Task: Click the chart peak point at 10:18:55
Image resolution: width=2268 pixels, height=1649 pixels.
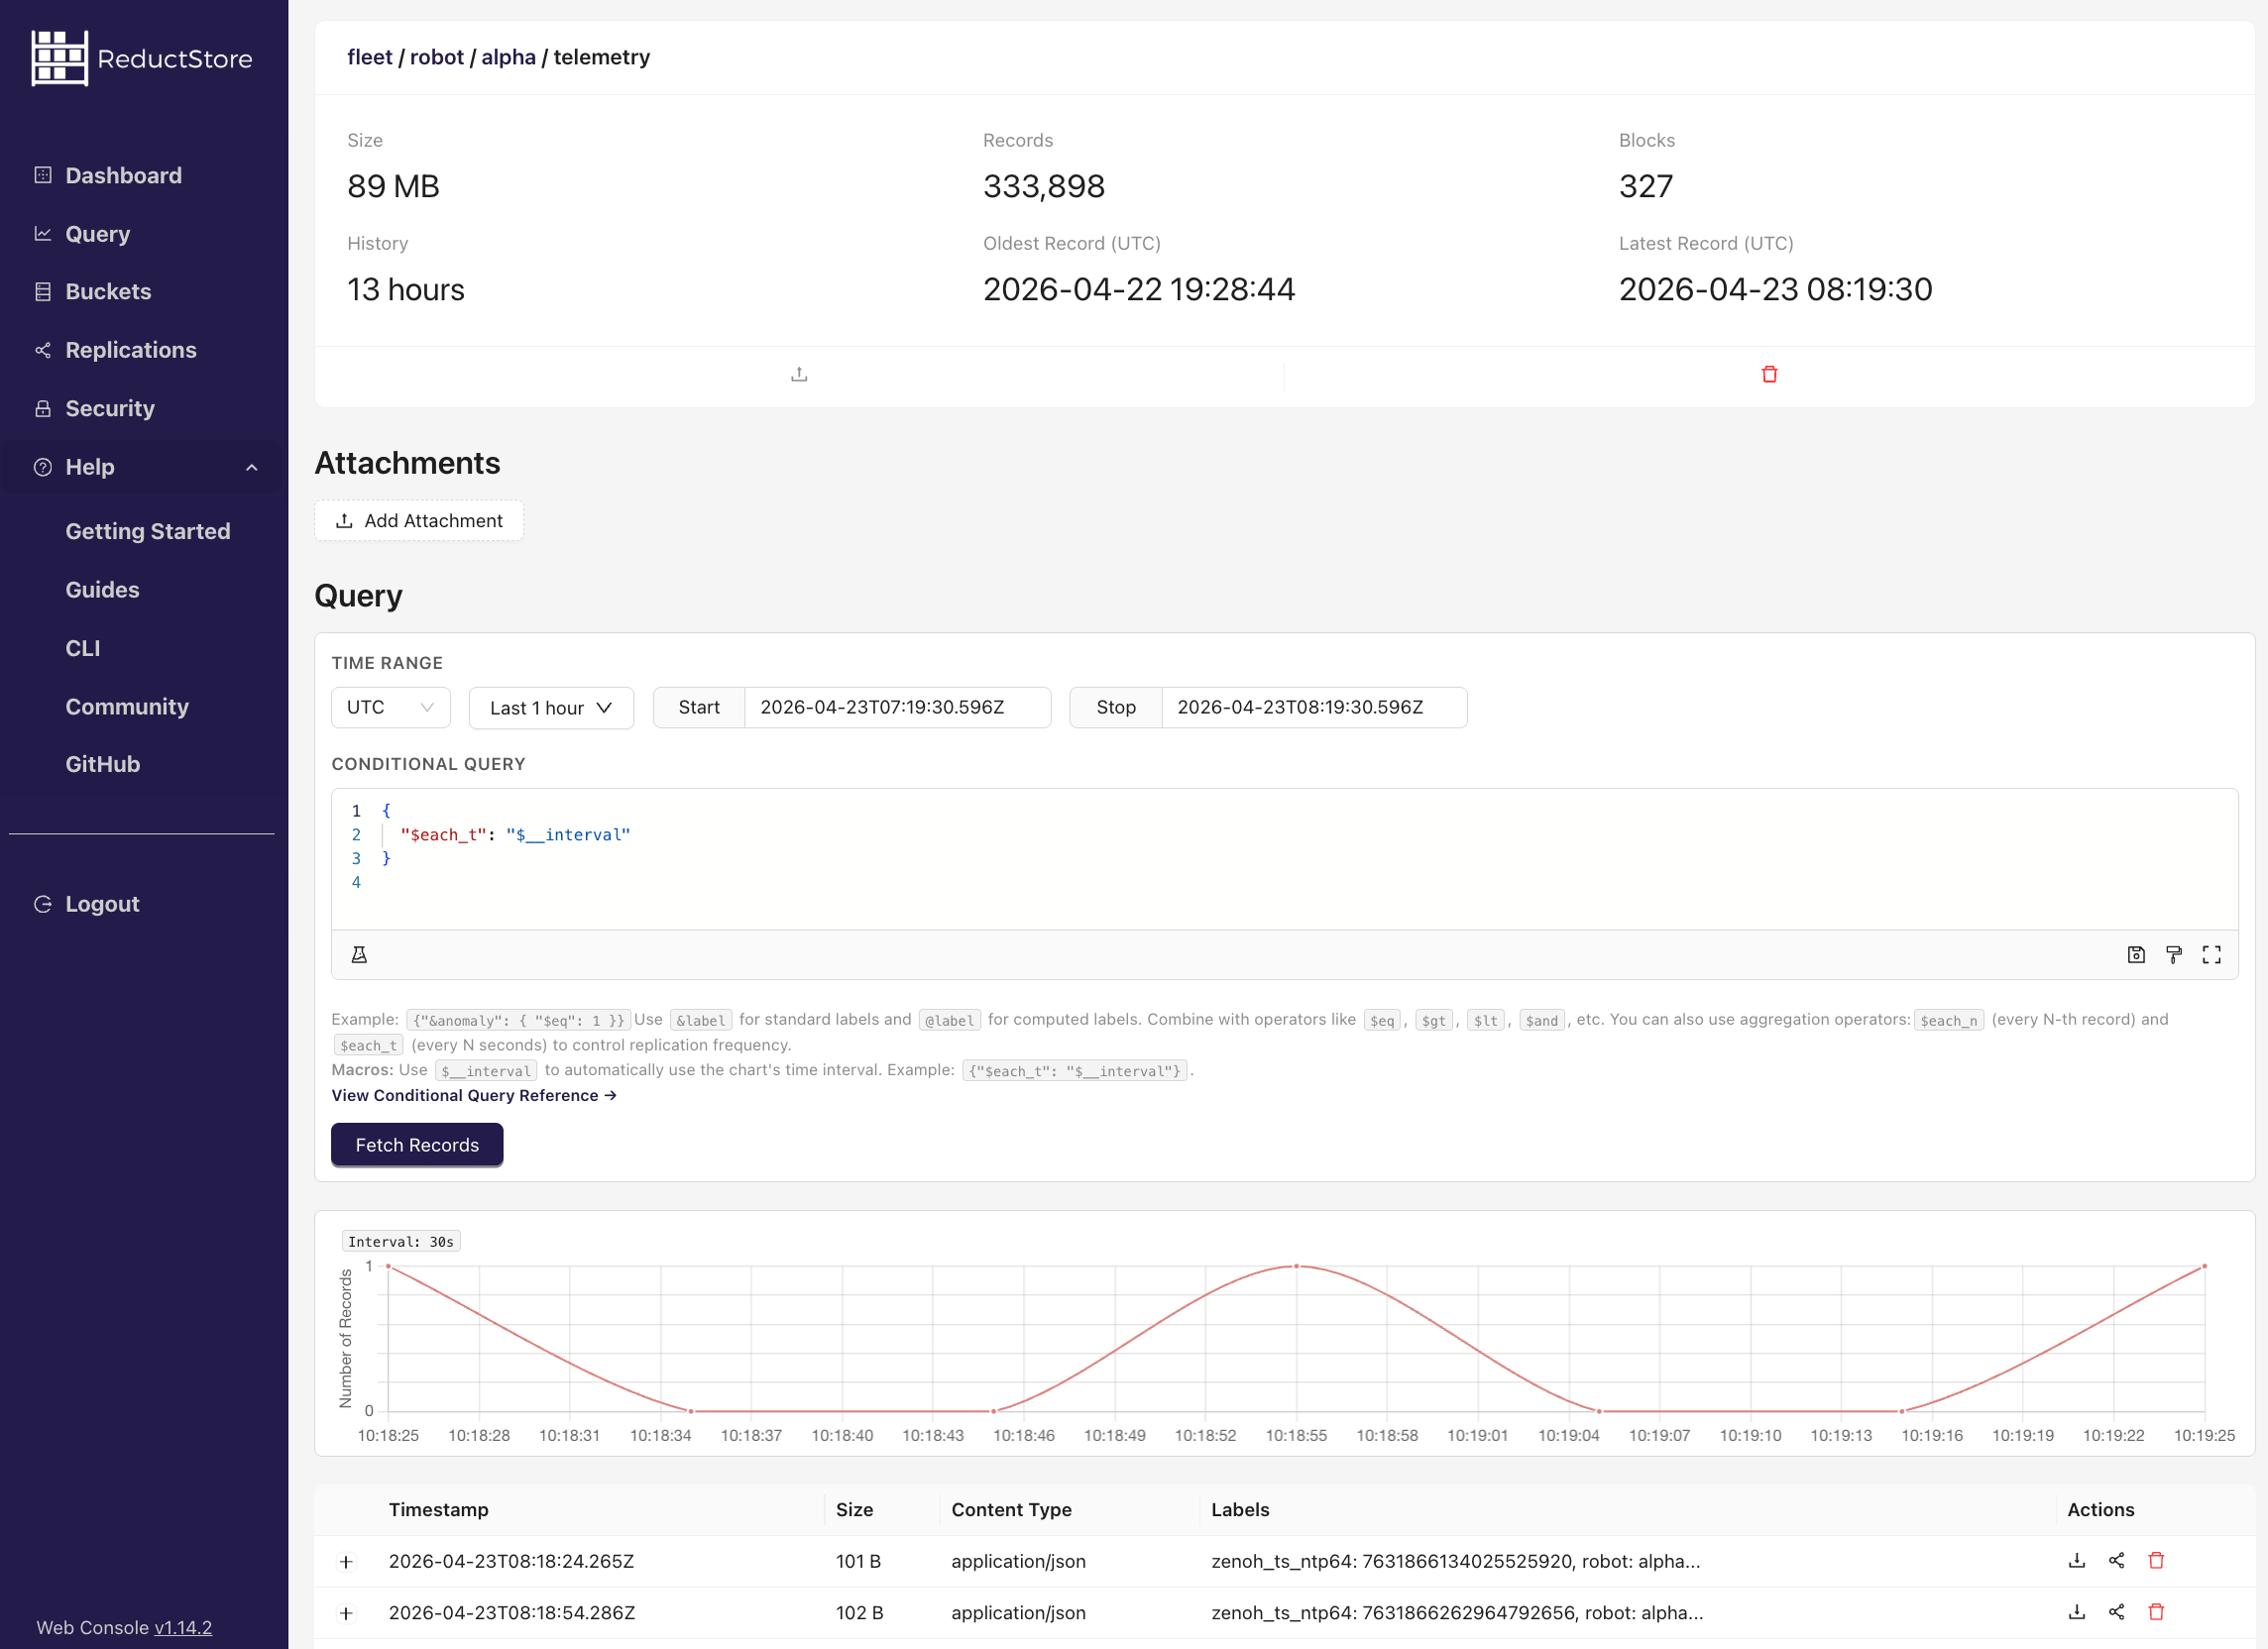Action: pyautogui.click(x=1296, y=1267)
